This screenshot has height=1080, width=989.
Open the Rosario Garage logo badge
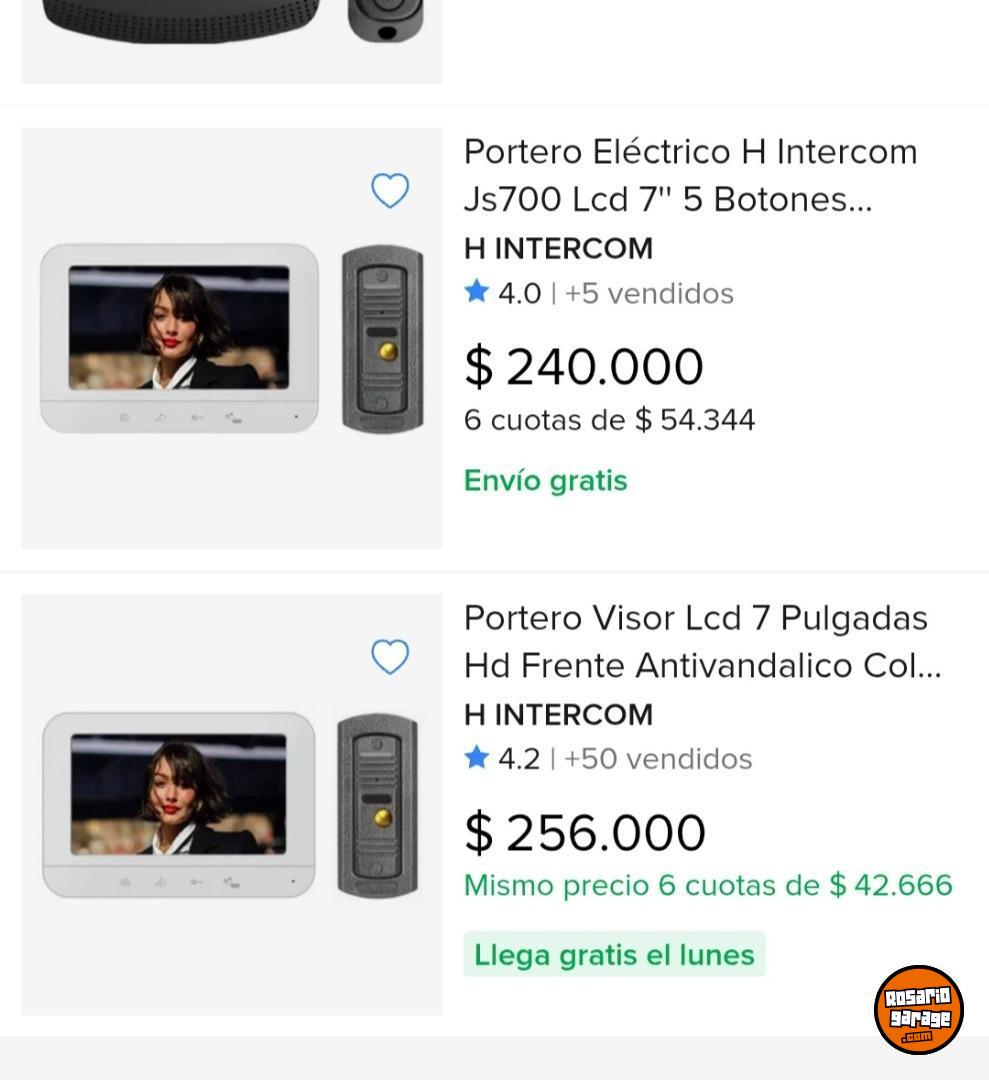point(918,1009)
